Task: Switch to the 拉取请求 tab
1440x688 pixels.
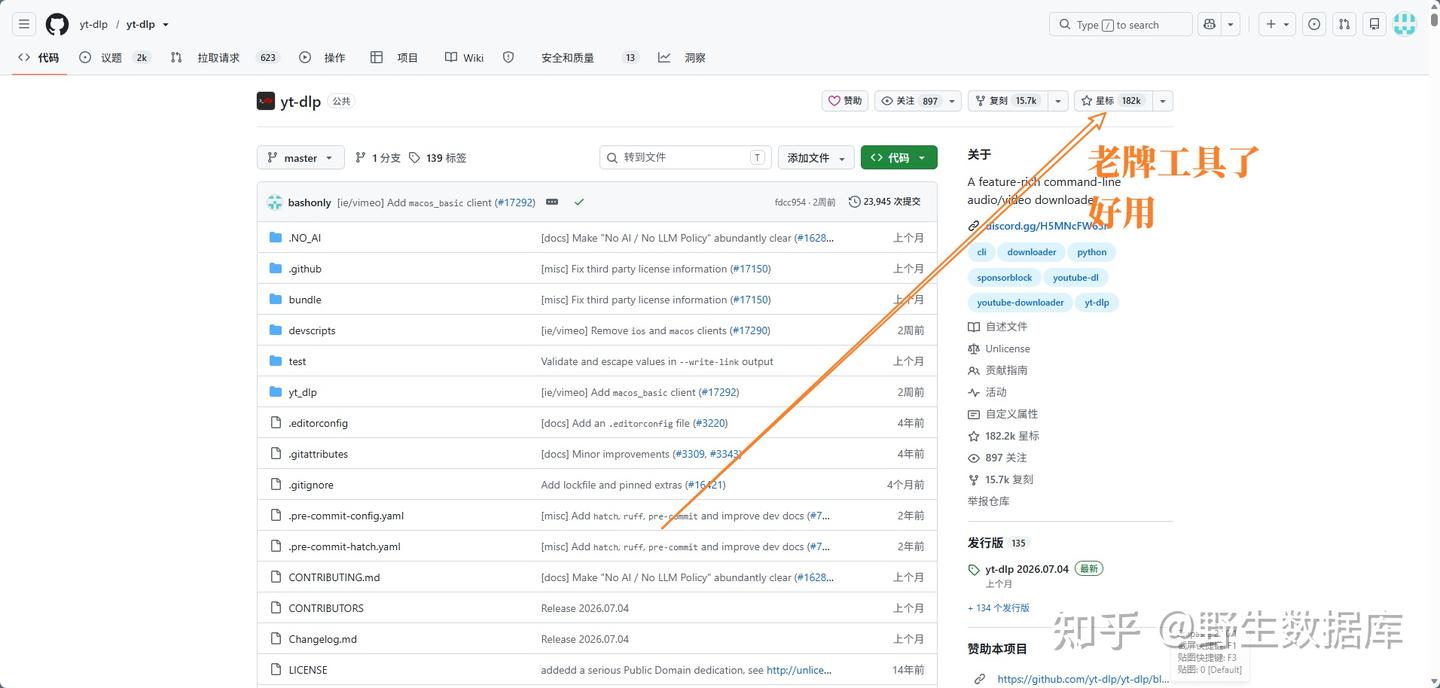Action: 224,58
